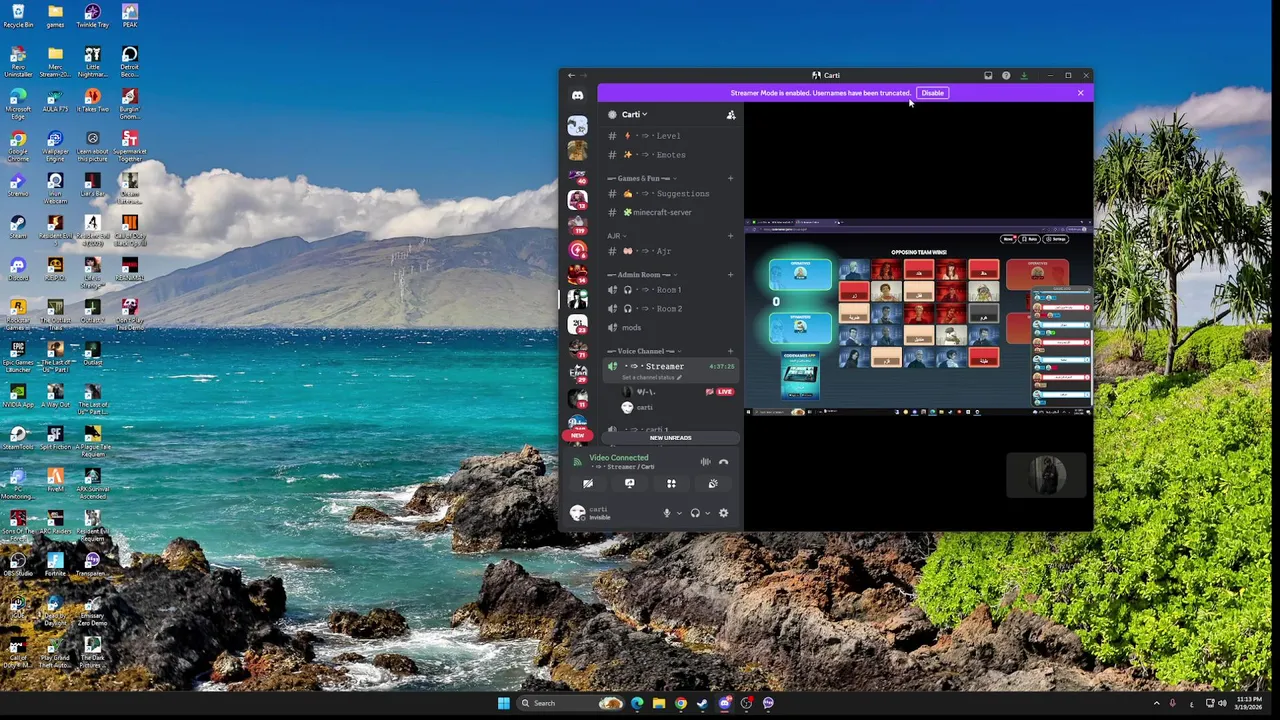Open Recycle Bin on the desktop
The width and height of the screenshot is (1280, 720).
pyautogui.click(x=18, y=16)
